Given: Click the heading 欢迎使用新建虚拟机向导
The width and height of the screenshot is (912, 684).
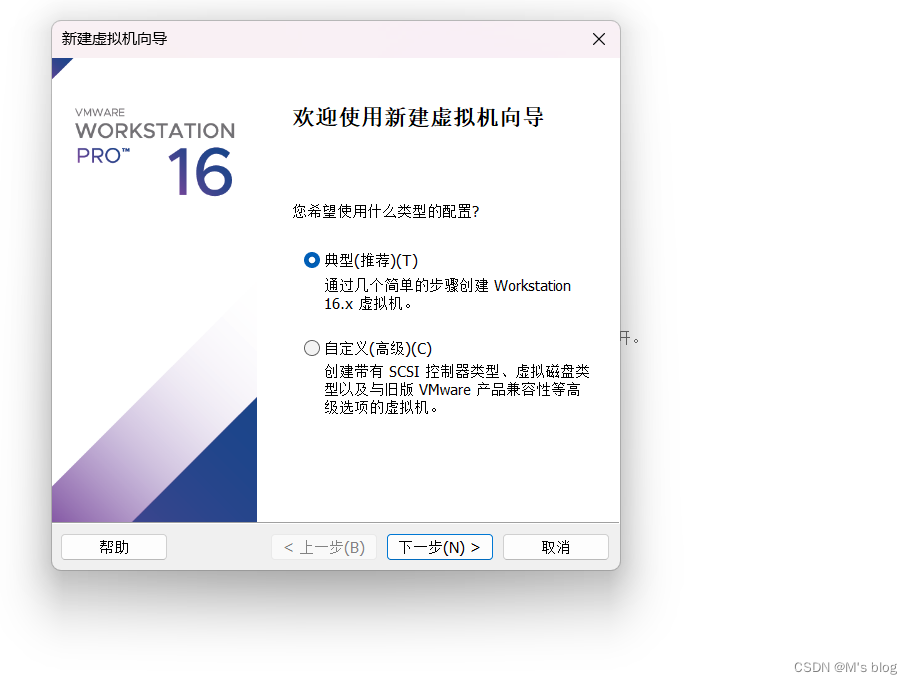Looking at the screenshot, I should 418,117.
